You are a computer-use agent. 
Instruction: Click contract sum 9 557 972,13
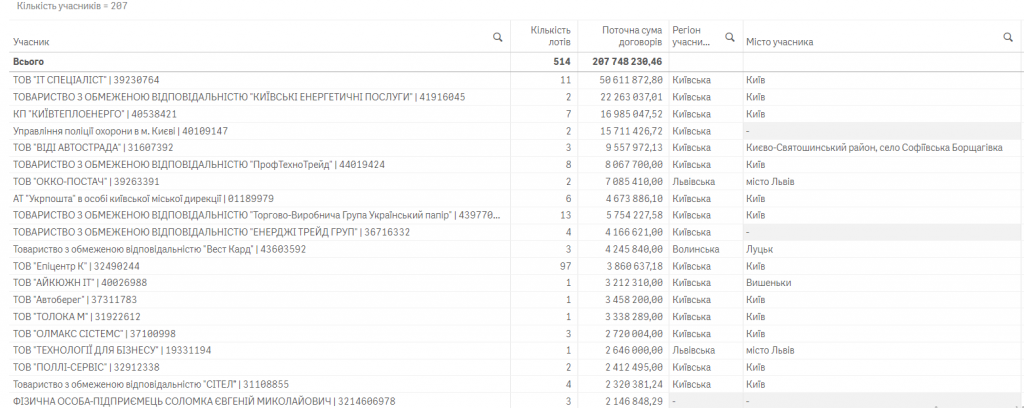(x=633, y=148)
